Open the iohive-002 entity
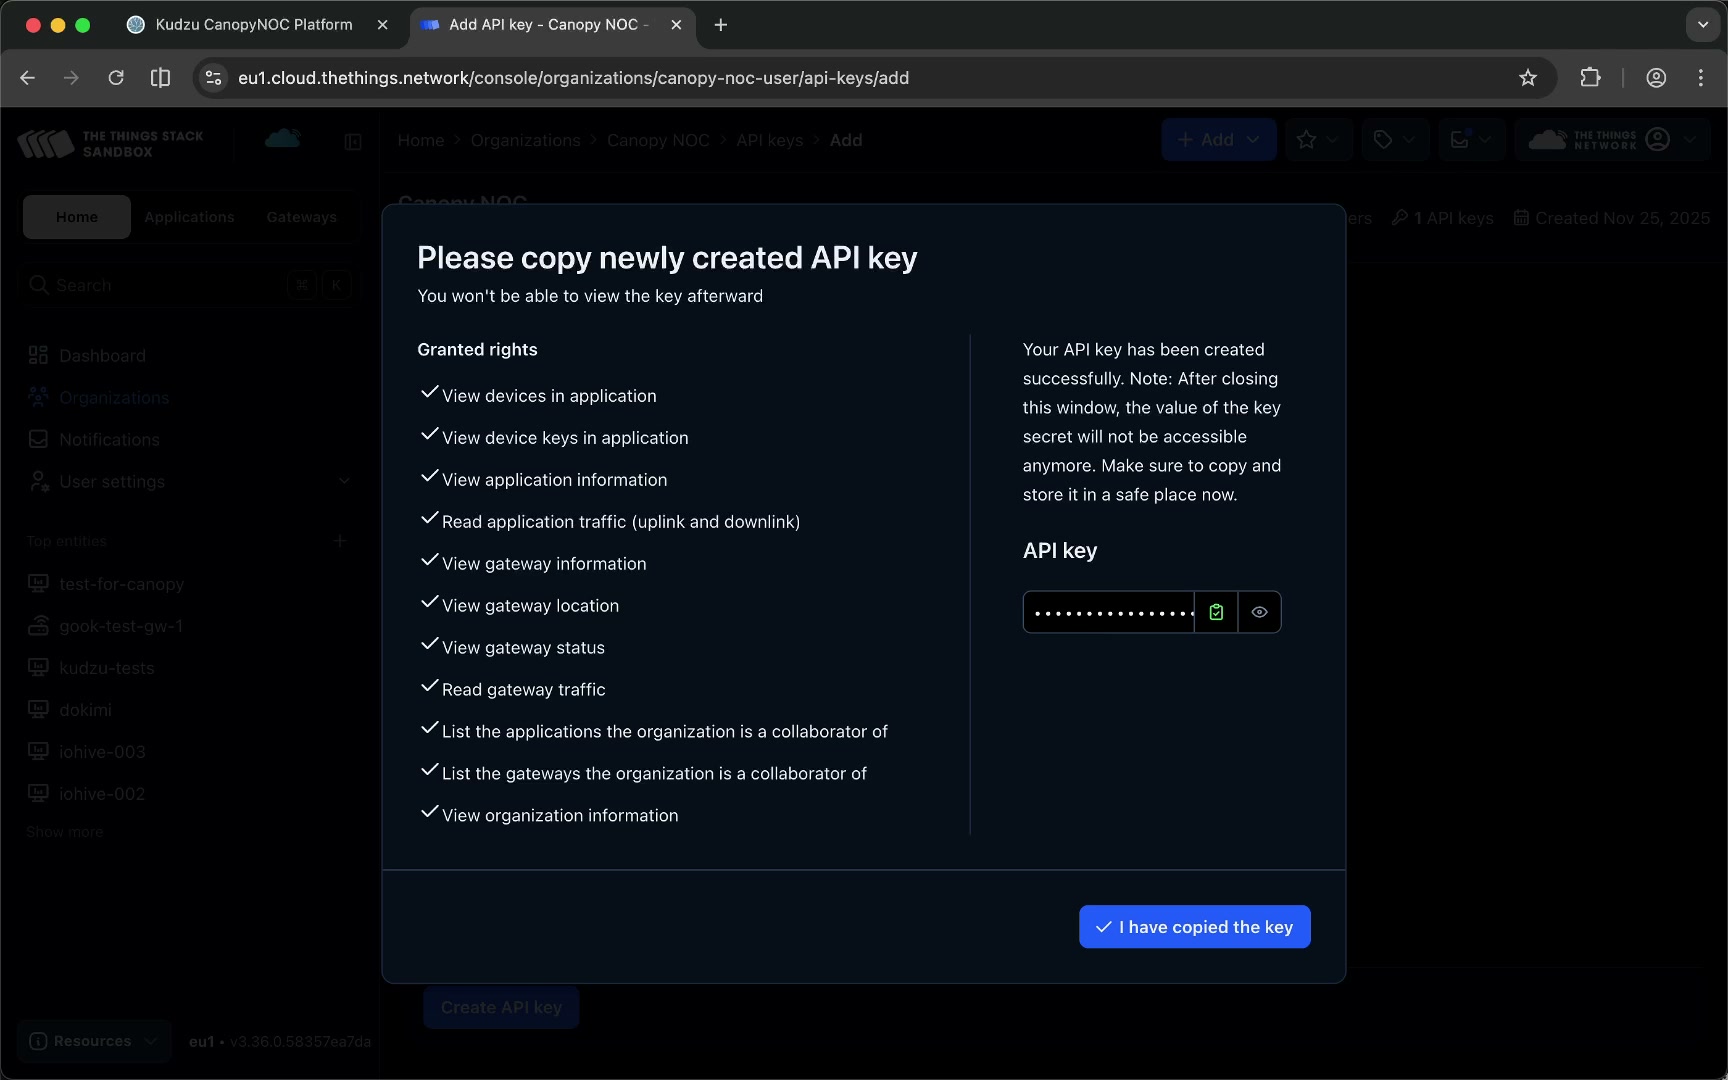The width and height of the screenshot is (1728, 1080). pyautogui.click(x=102, y=794)
